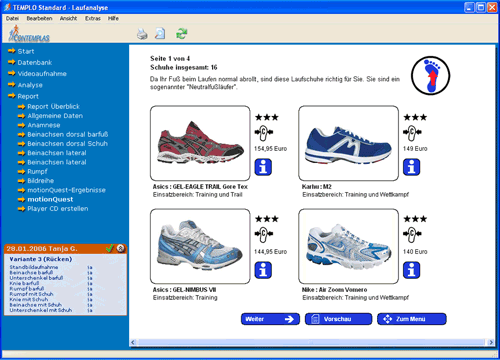Click shoe width icon beside Air Zoom Vomero

[412, 234]
